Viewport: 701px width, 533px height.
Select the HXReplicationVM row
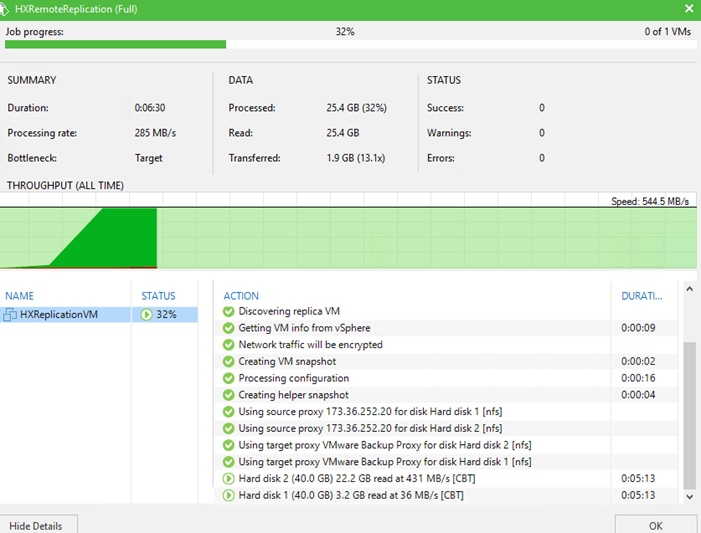click(99, 315)
